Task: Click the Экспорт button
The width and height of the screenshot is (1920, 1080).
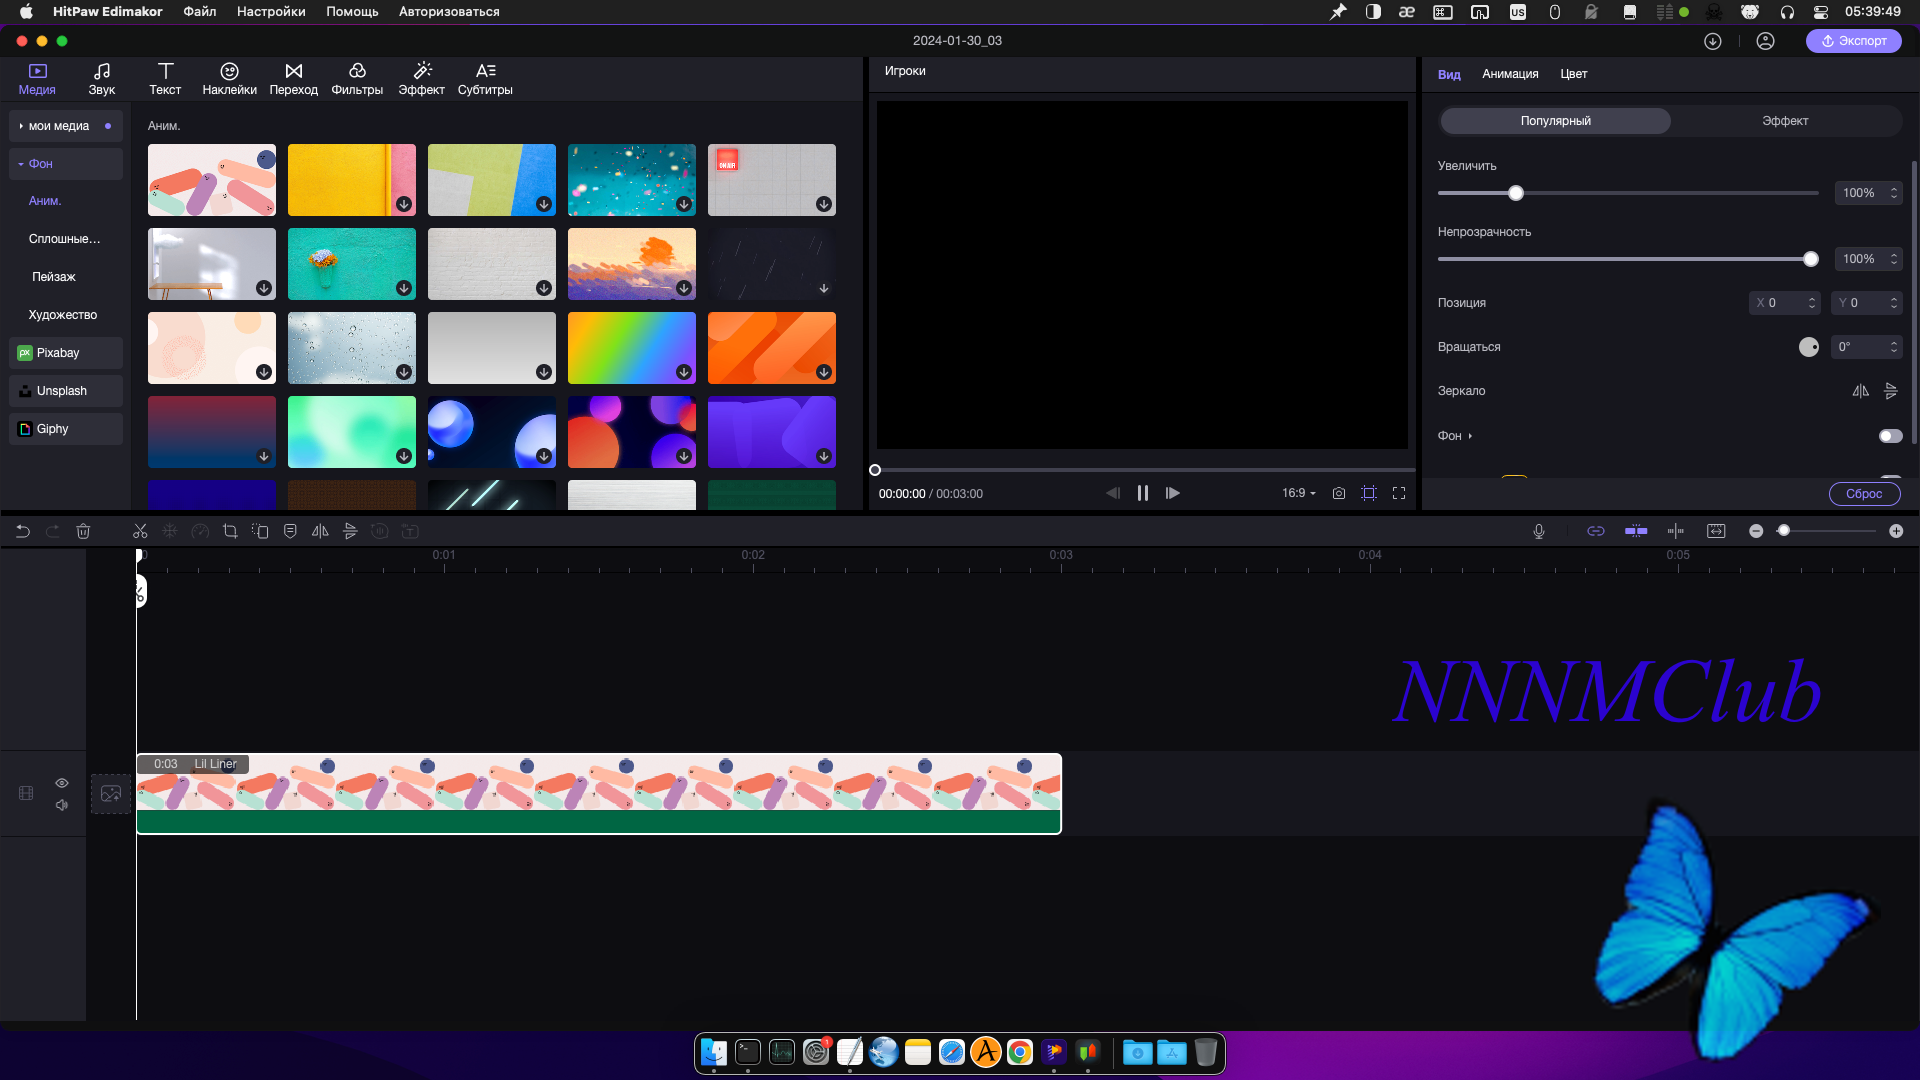Action: (1853, 41)
